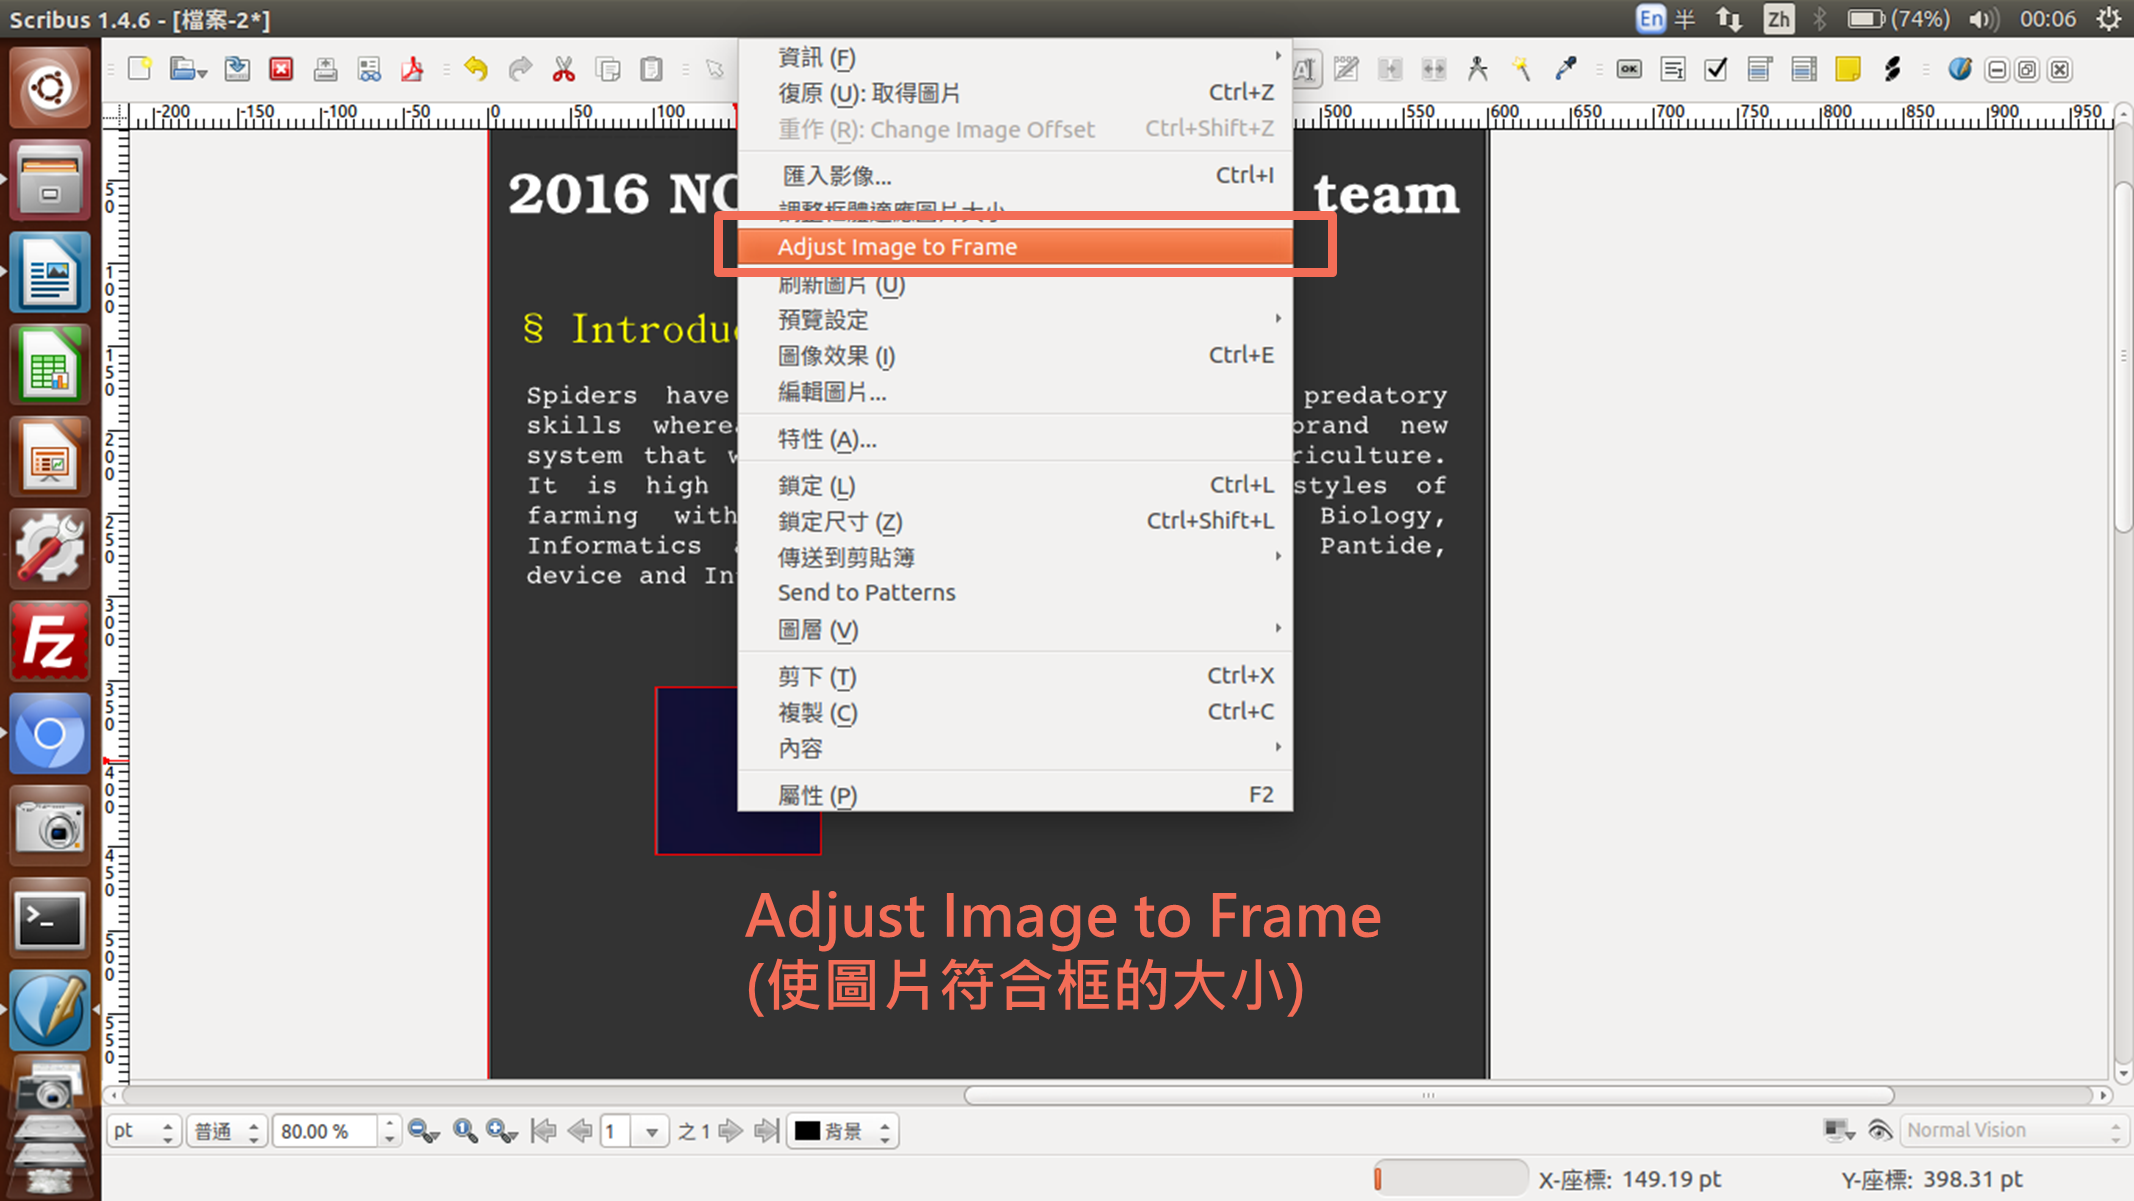2134x1201 pixels.
Task: Select the Unlink Text Frames tool
Action: [x=1434, y=69]
